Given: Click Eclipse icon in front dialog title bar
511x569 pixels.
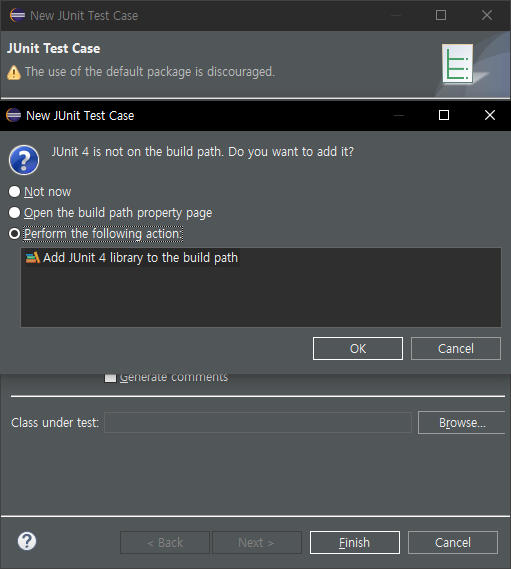Looking at the screenshot, I should click(14, 115).
